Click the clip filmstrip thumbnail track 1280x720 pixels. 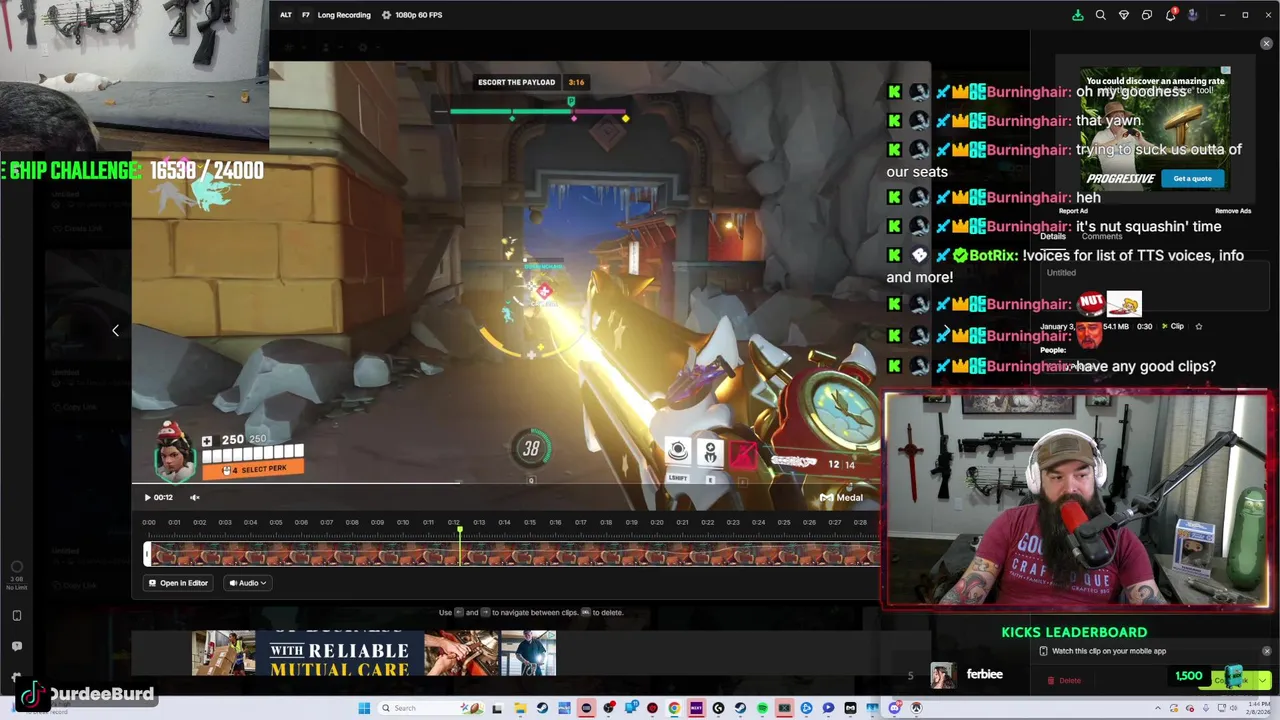click(513, 553)
